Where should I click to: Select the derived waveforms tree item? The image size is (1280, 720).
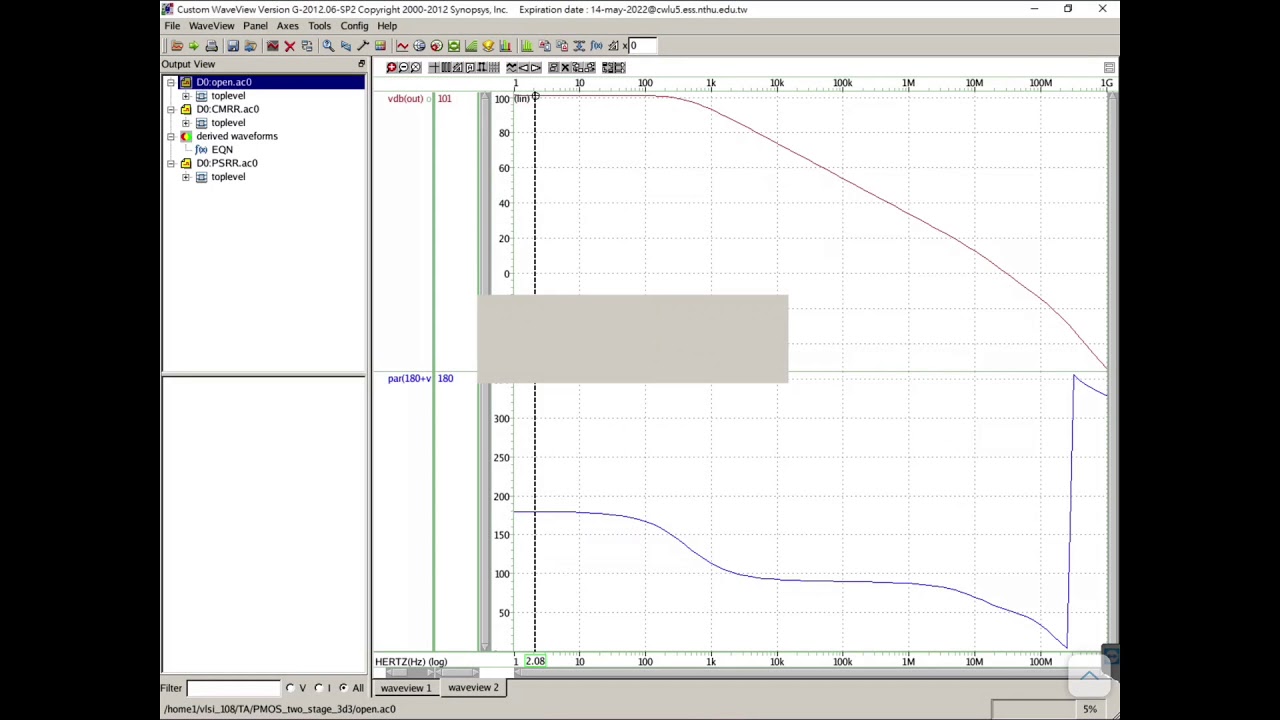click(x=237, y=136)
